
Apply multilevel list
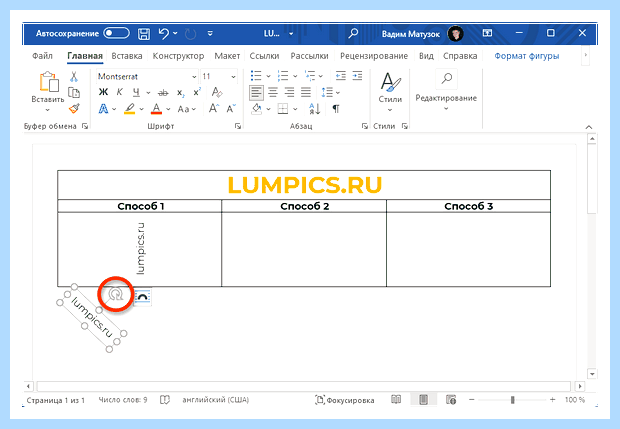(x=310, y=76)
